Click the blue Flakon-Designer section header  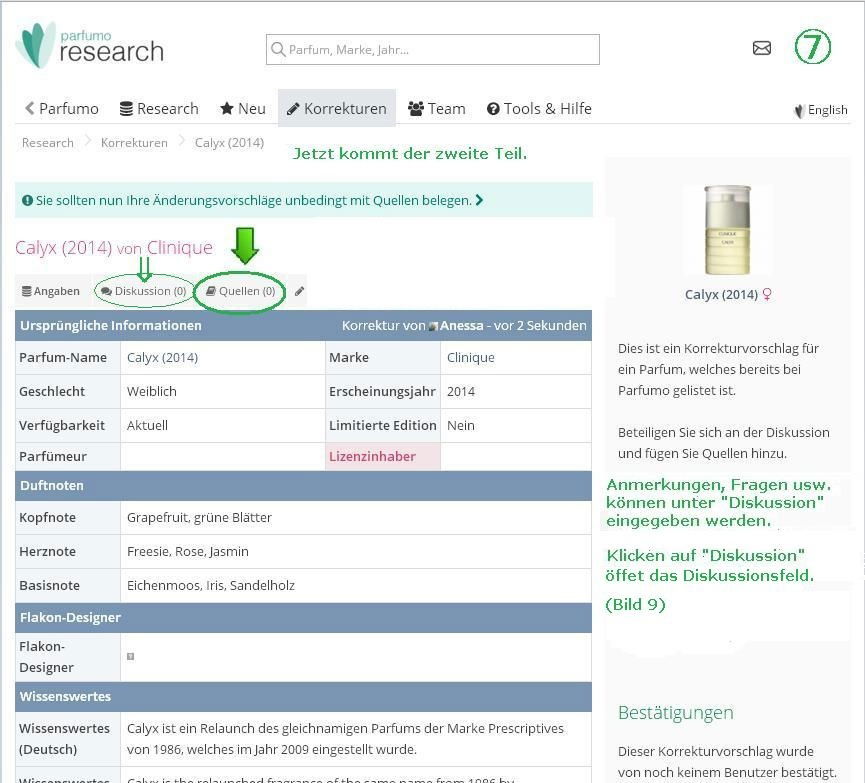(x=303, y=618)
